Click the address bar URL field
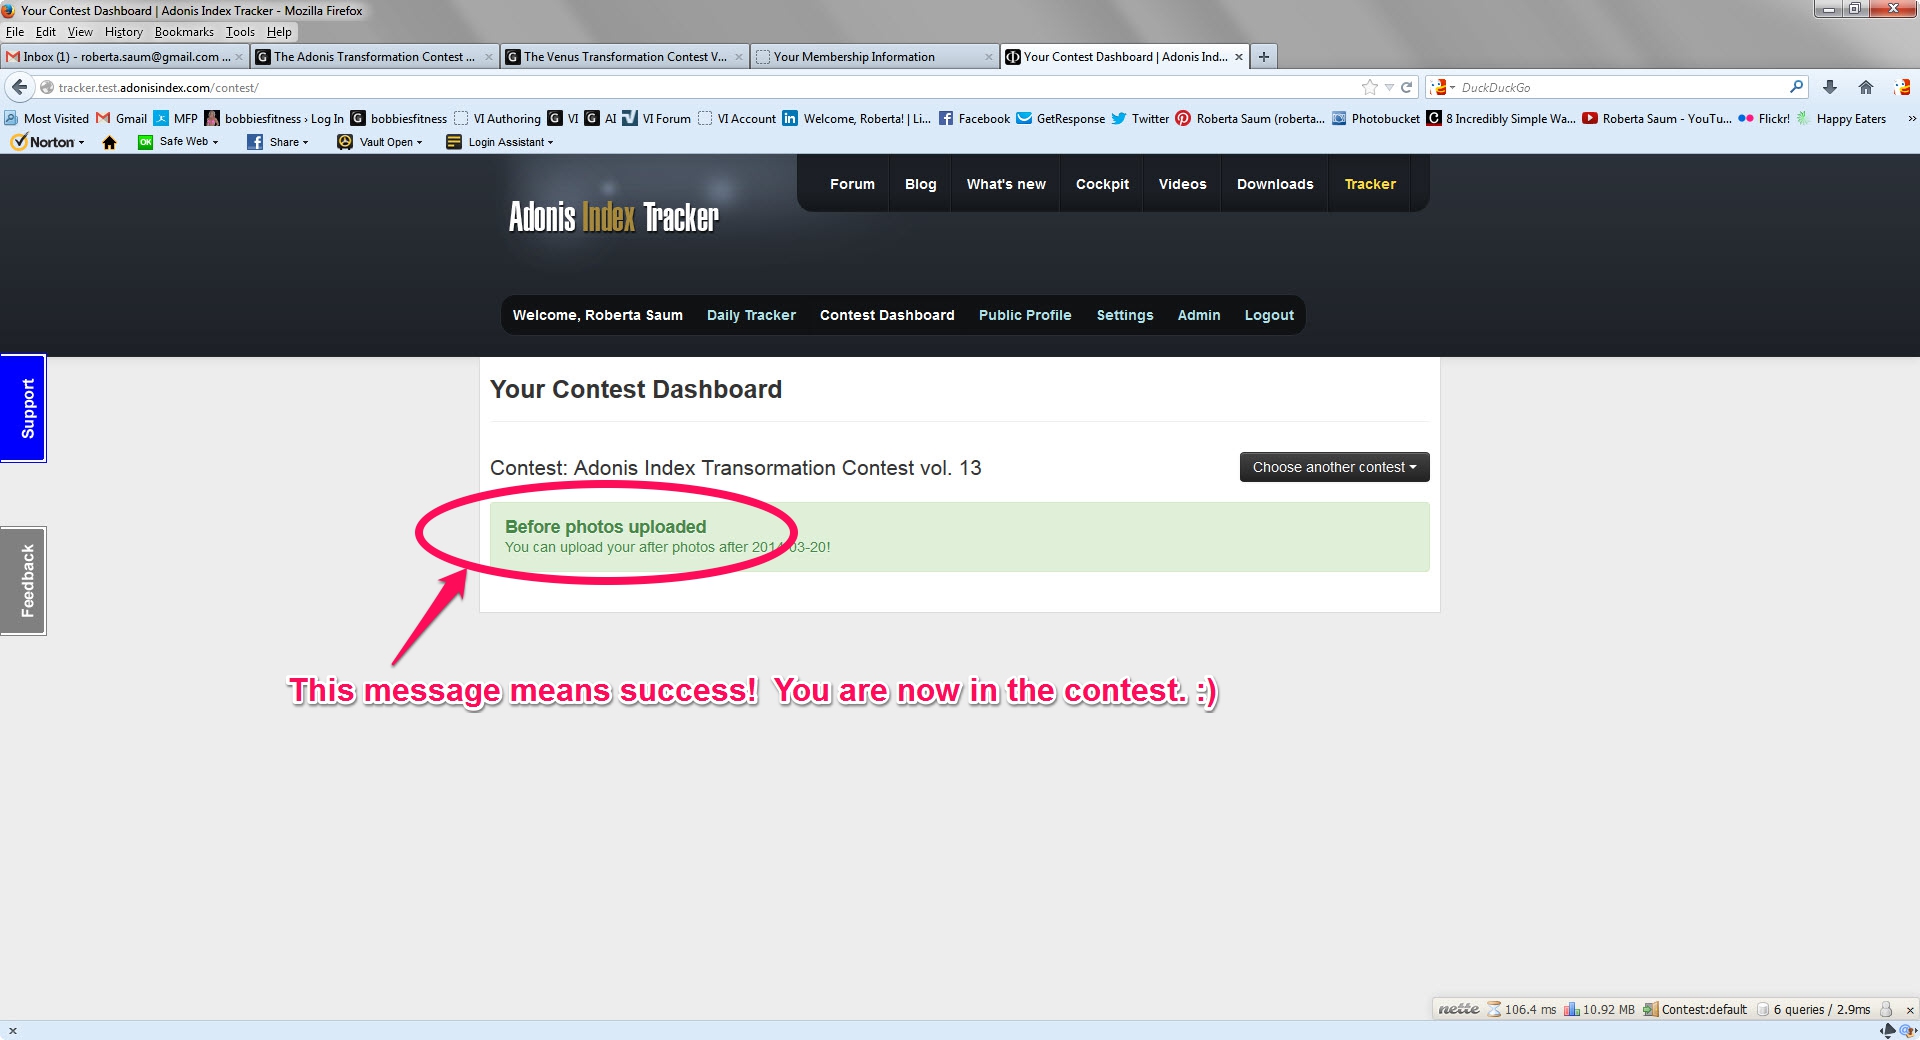 point(700,87)
